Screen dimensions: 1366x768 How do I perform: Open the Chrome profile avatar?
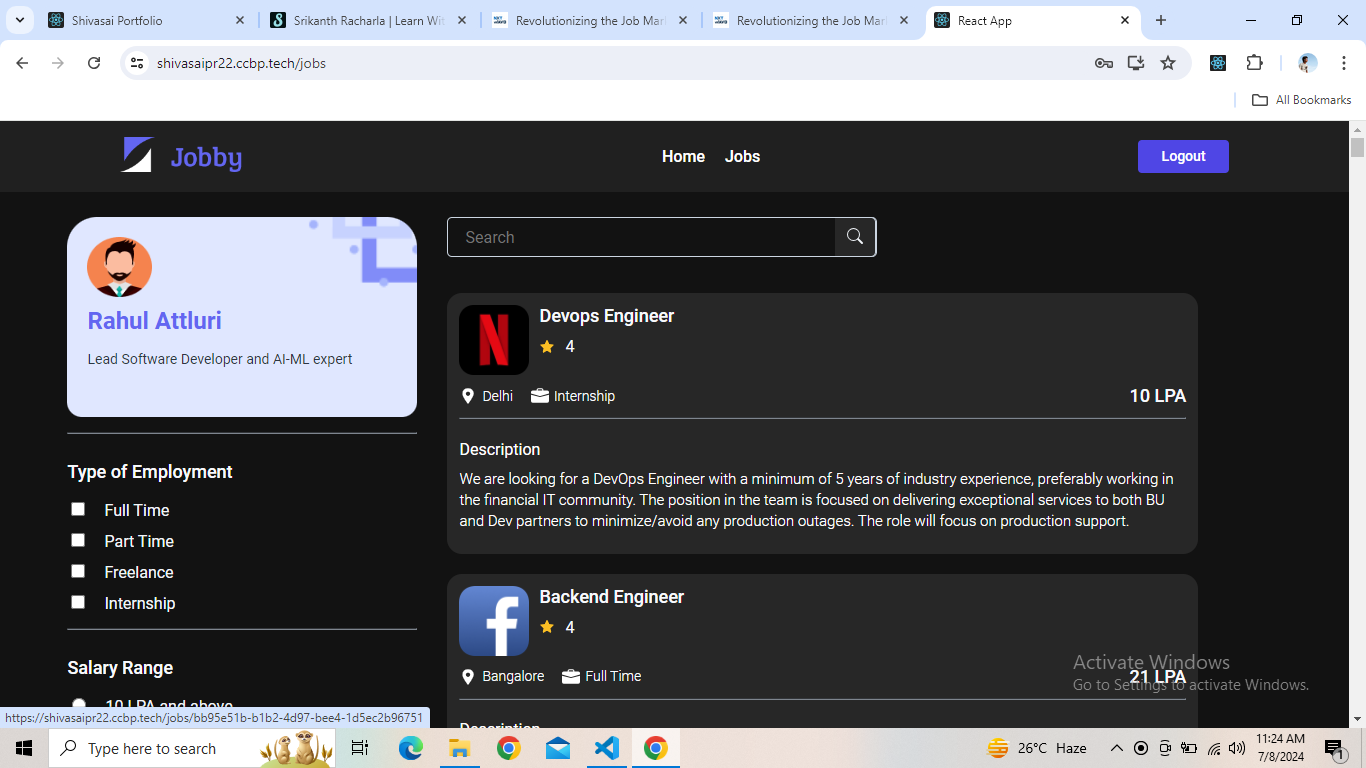(x=1308, y=63)
